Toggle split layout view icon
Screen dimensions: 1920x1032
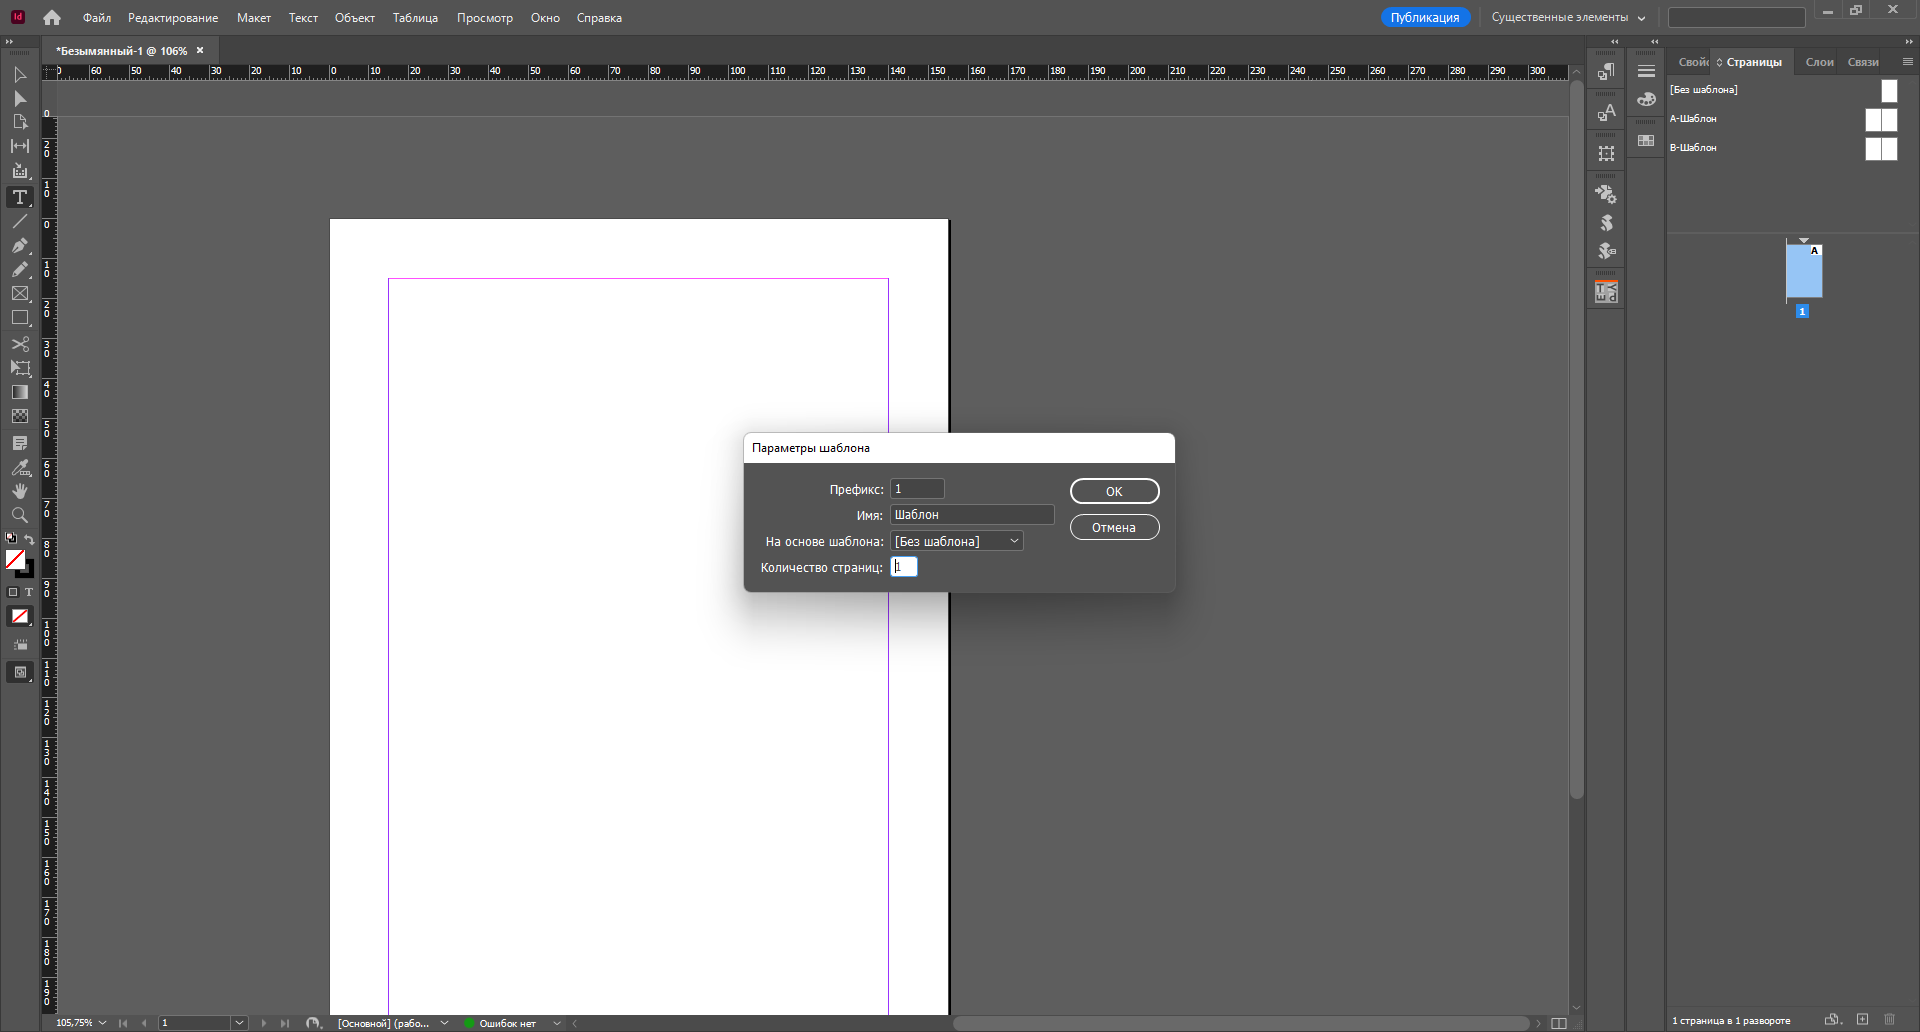pyautogui.click(x=1558, y=1023)
